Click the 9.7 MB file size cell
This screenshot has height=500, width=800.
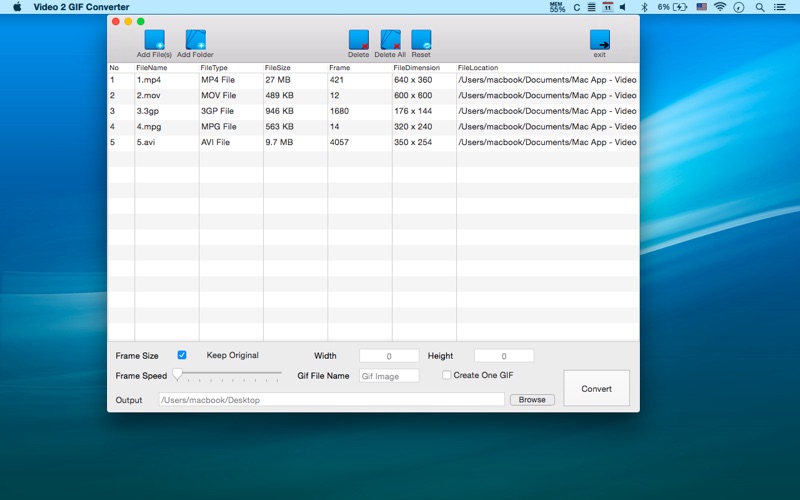tap(279, 142)
